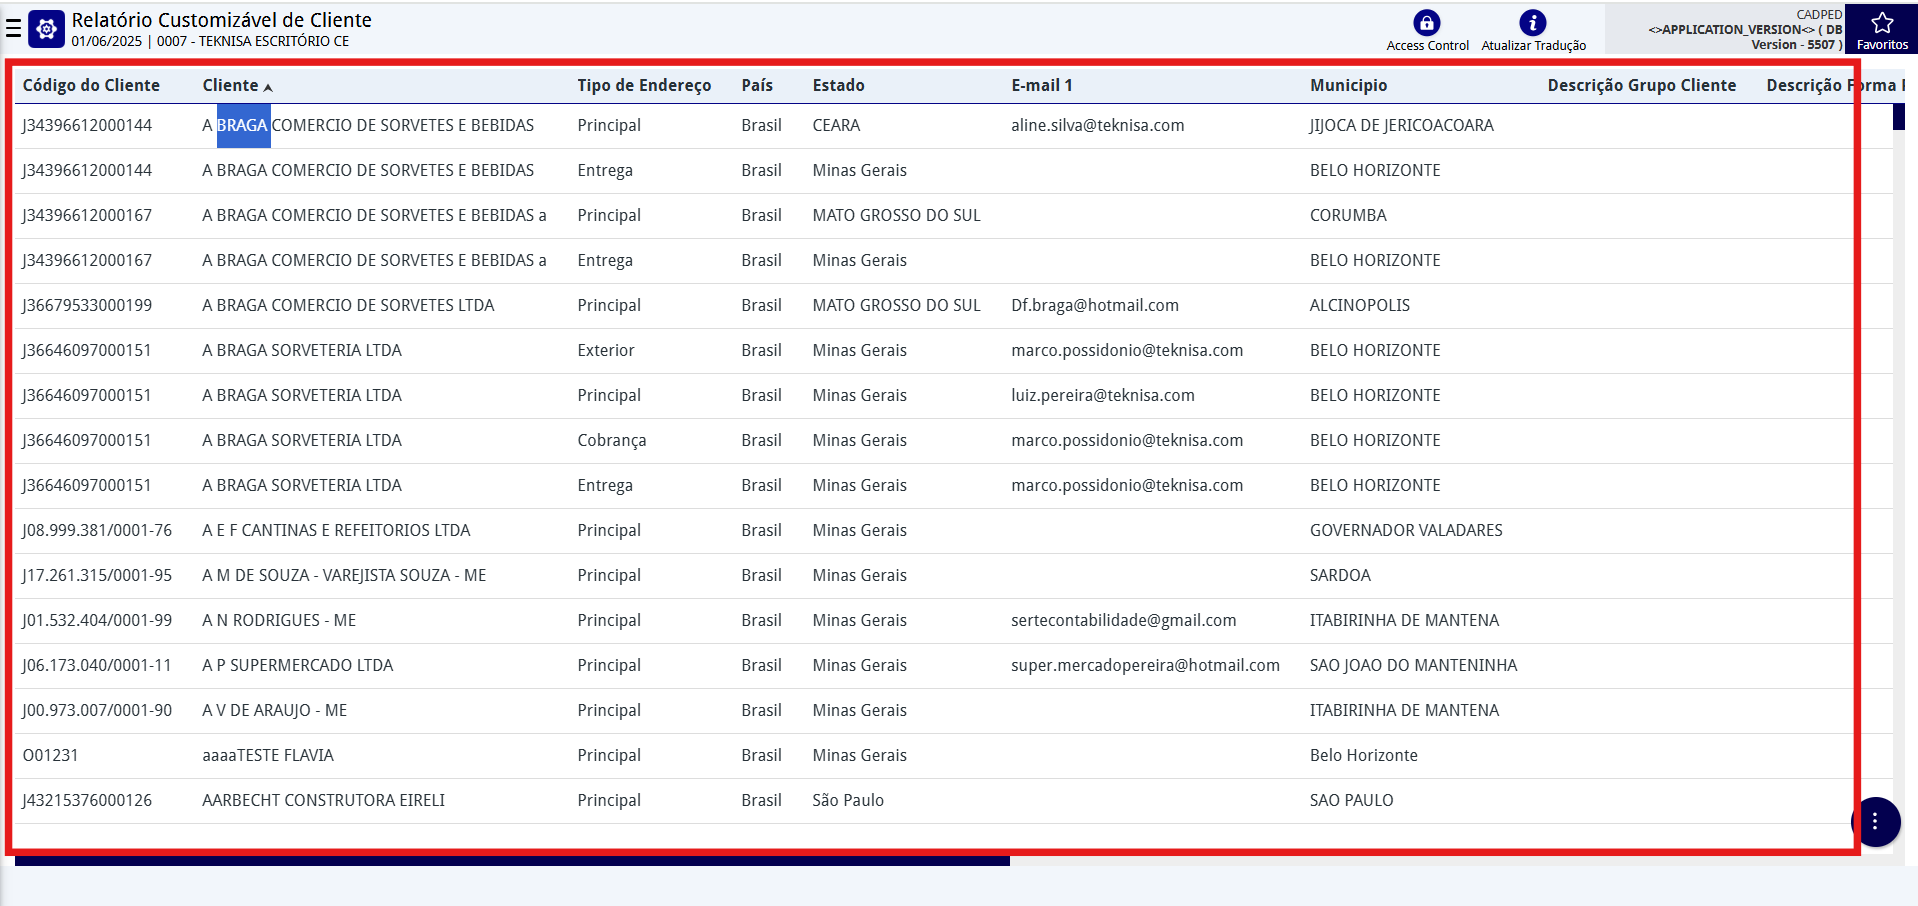Select the A E F CANTINAS E REFEITORIOS row
Image resolution: width=1918 pixels, height=906 pixels.
click(336, 531)
